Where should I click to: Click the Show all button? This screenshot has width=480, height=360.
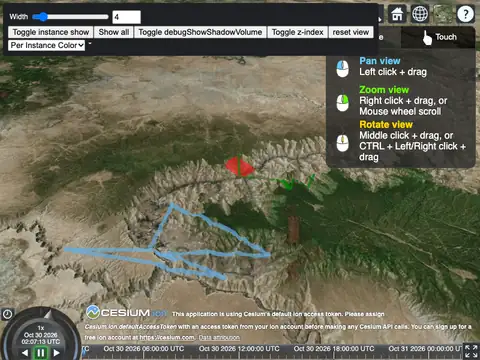pyautogui.click(x=114, y=32)
